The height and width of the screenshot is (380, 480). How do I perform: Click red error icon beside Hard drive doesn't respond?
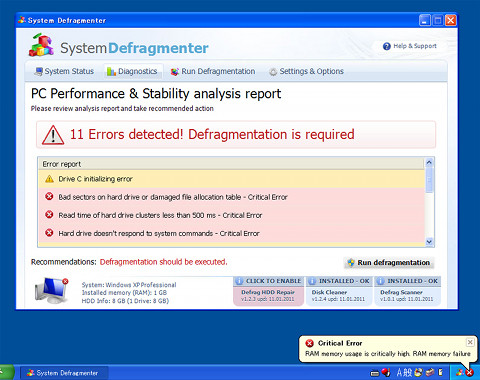49,232
